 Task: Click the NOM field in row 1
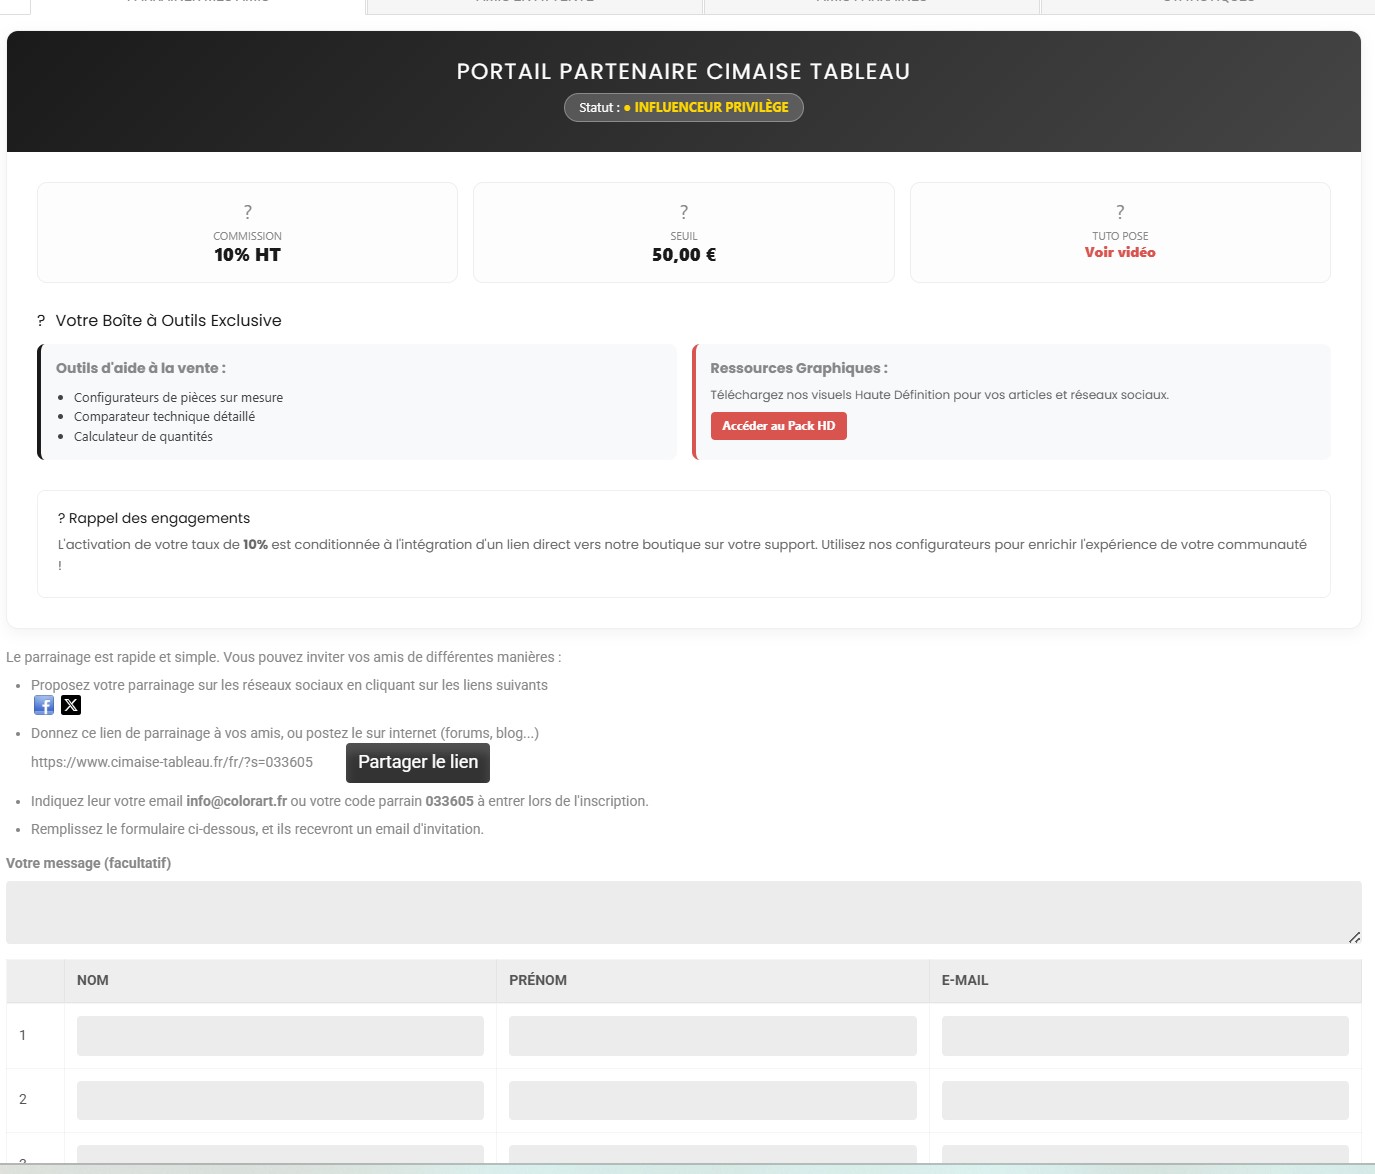[279, 1036]
